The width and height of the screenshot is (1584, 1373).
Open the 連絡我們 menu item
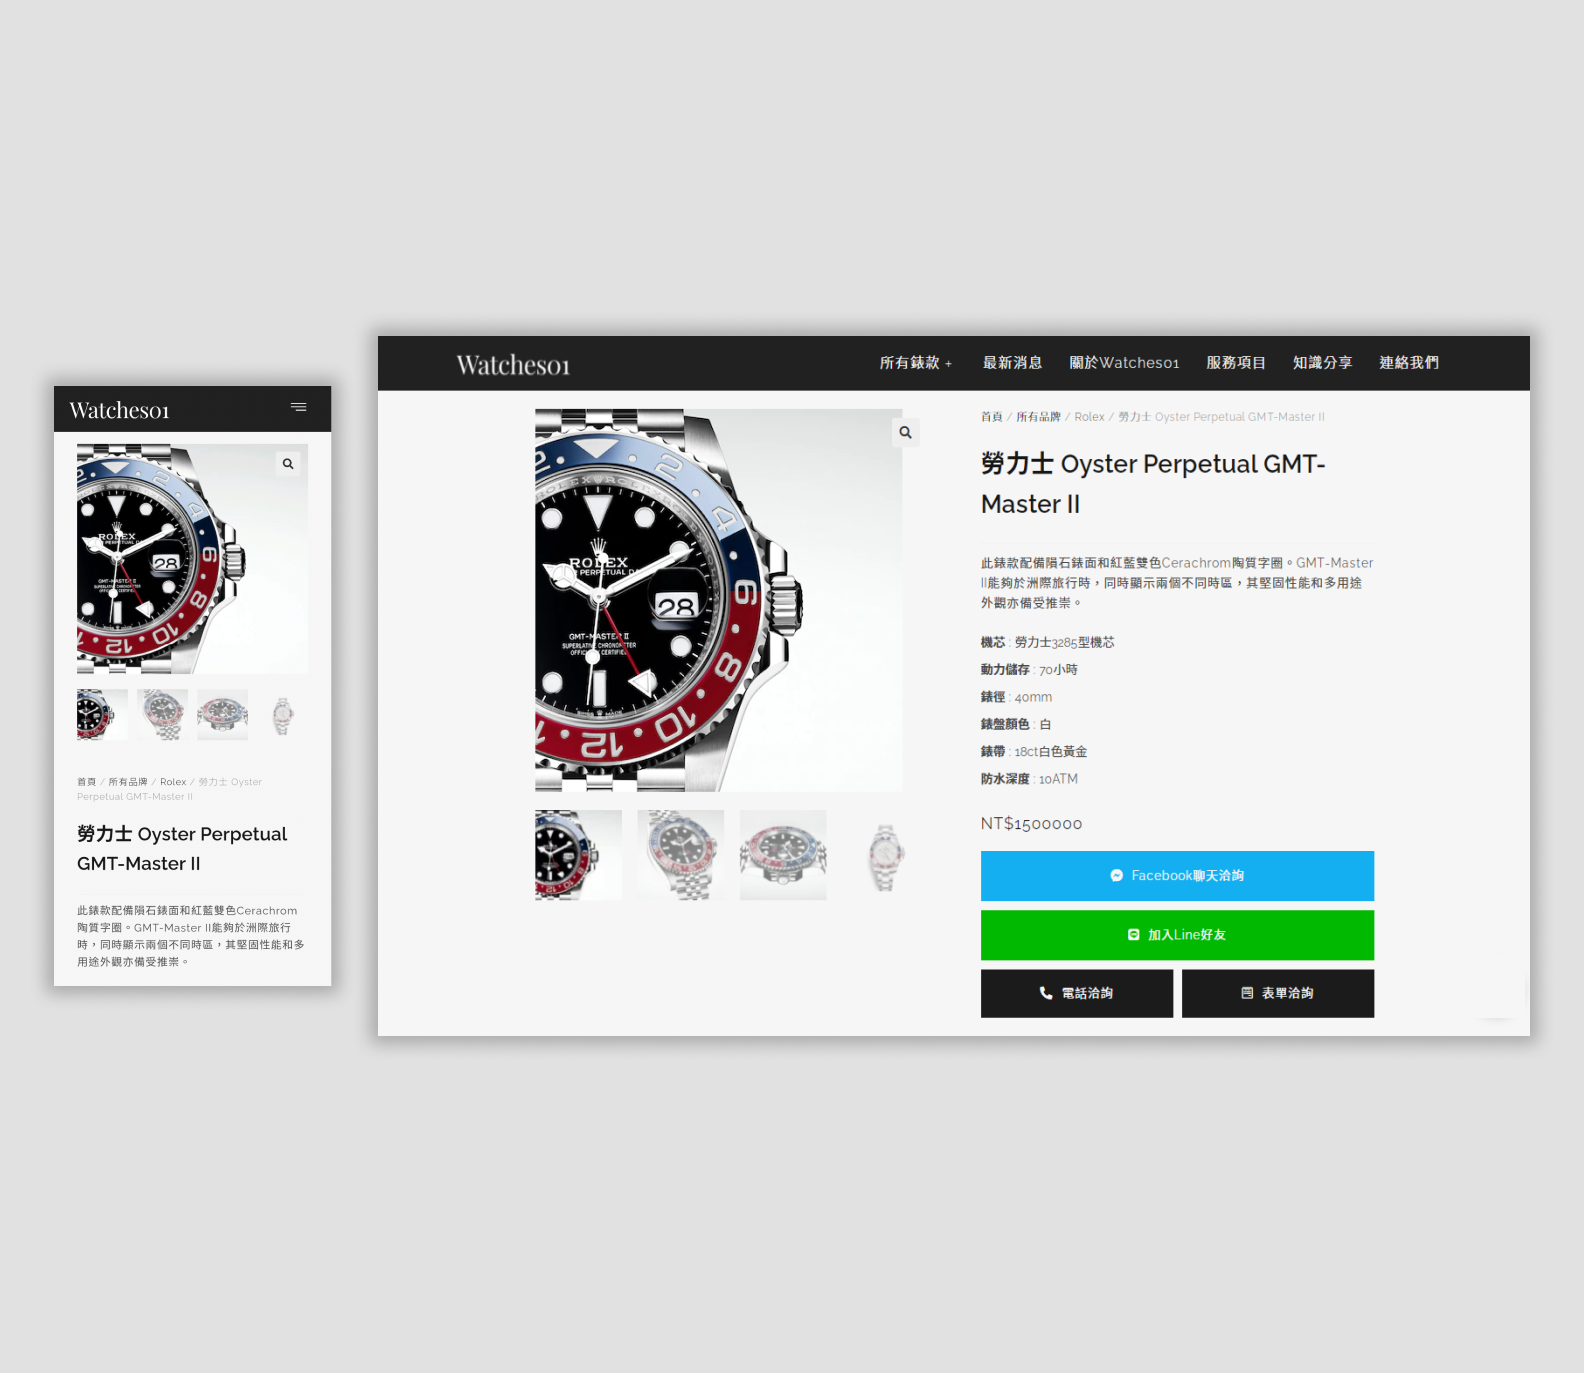[x=1409, y=363]
